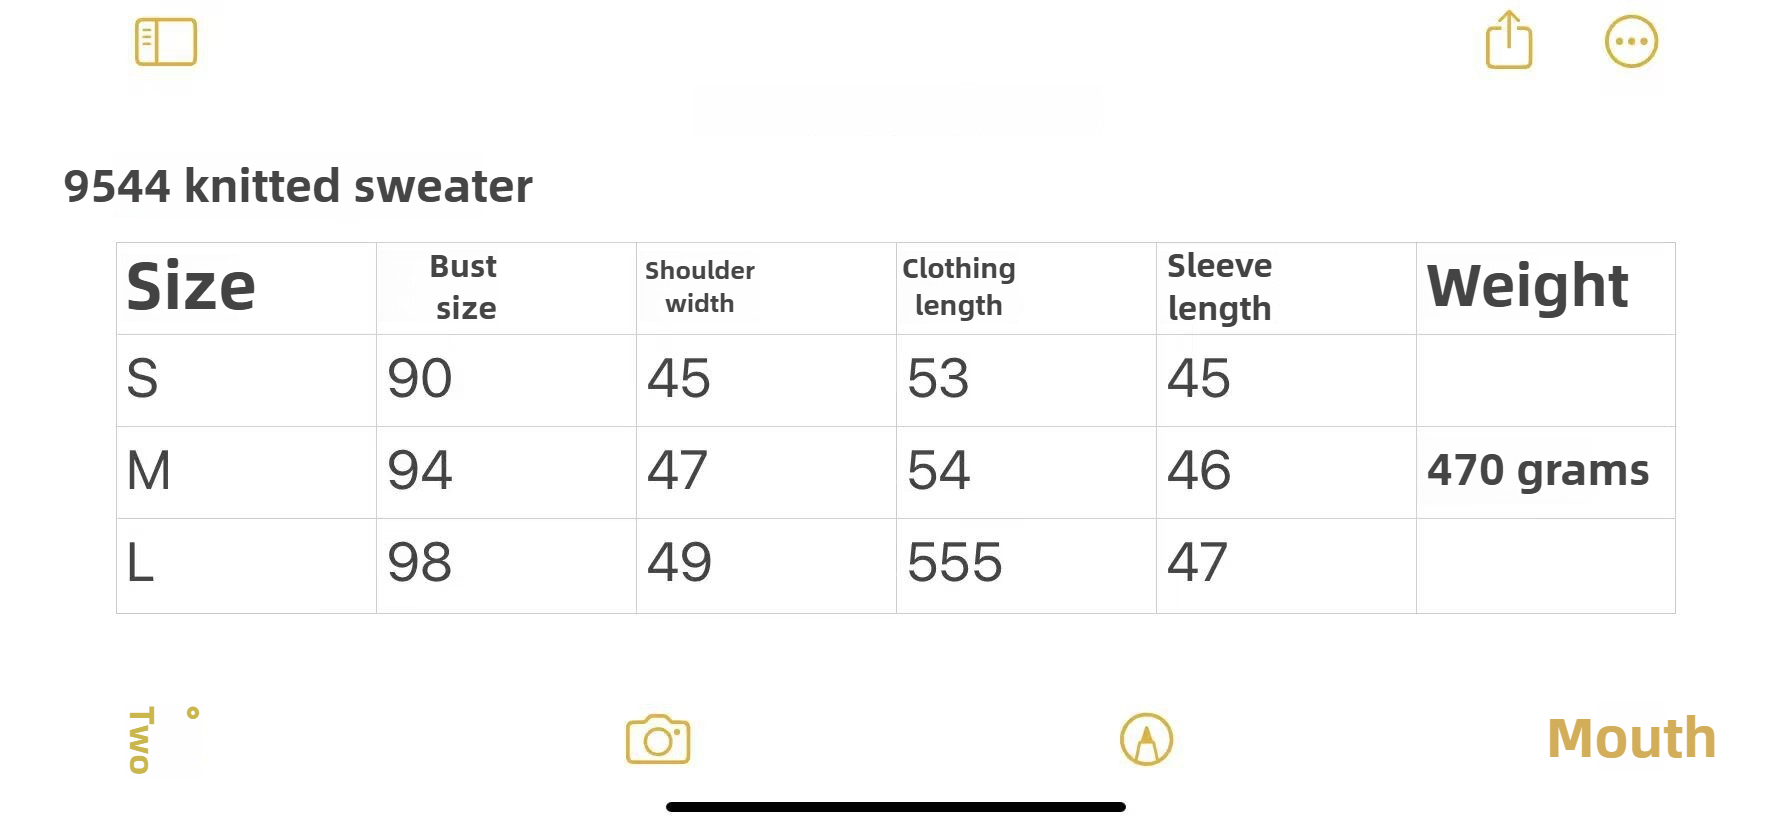Select the 'Bust size' header cell

click(x=506, y=288)
